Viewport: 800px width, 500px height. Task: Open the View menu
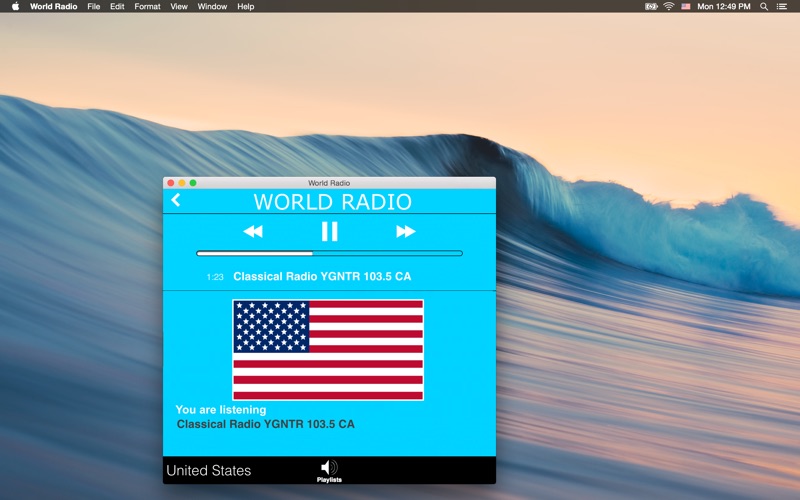[x=179, y=7]
